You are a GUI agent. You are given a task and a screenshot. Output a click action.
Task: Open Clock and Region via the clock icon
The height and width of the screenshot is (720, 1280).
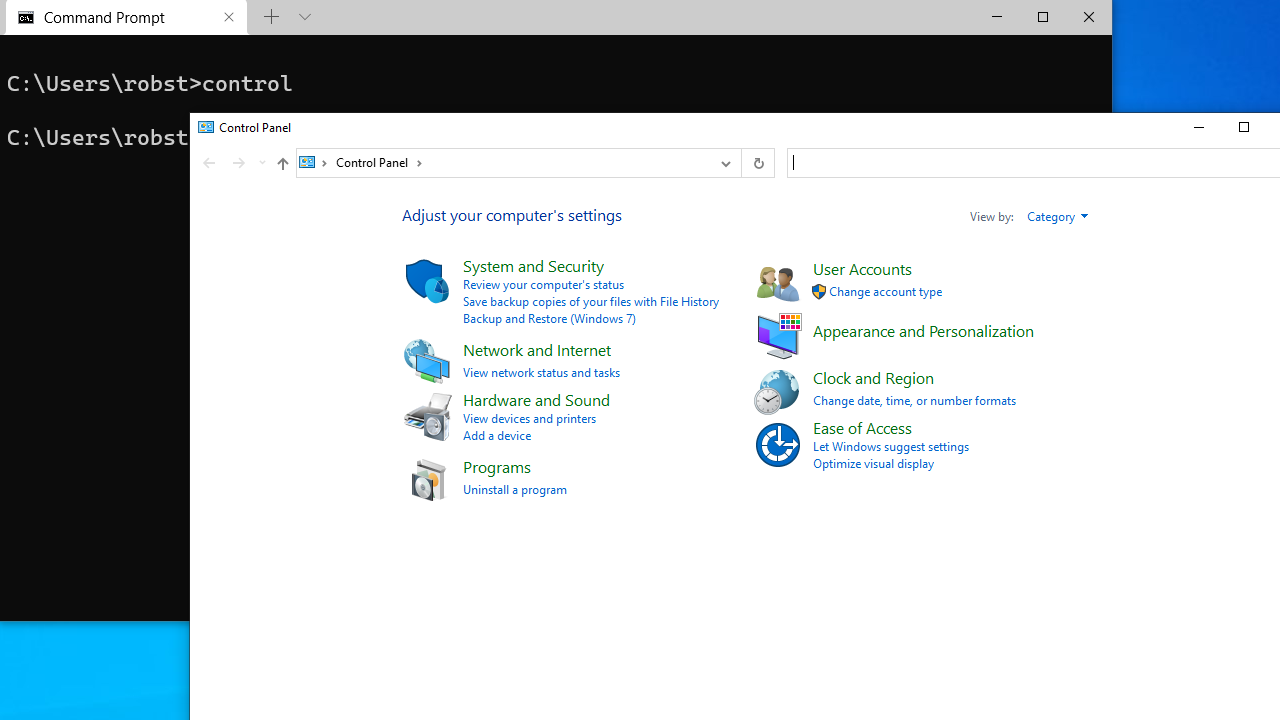click(x=778, y=391)
